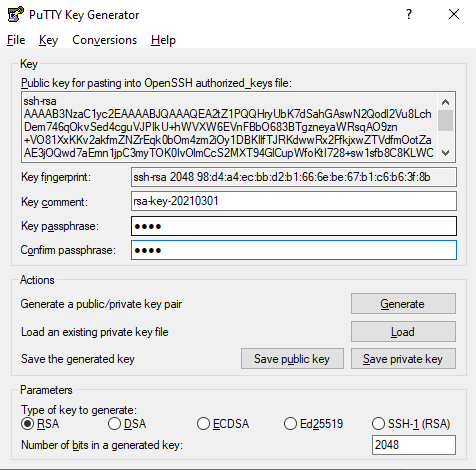The width and height of the screenshot is (476, 470).
Task: Expand the Conversions menu
Action: click(105, 40)
